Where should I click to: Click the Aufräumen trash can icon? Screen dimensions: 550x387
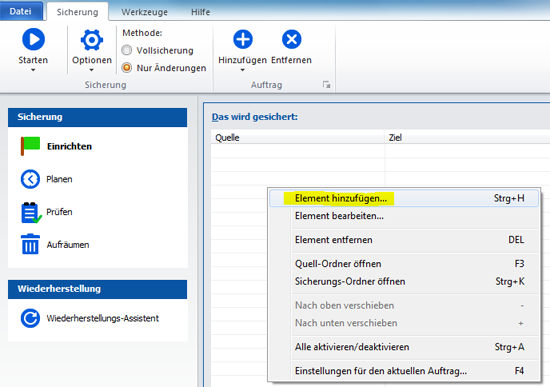(x=31, y=244)
